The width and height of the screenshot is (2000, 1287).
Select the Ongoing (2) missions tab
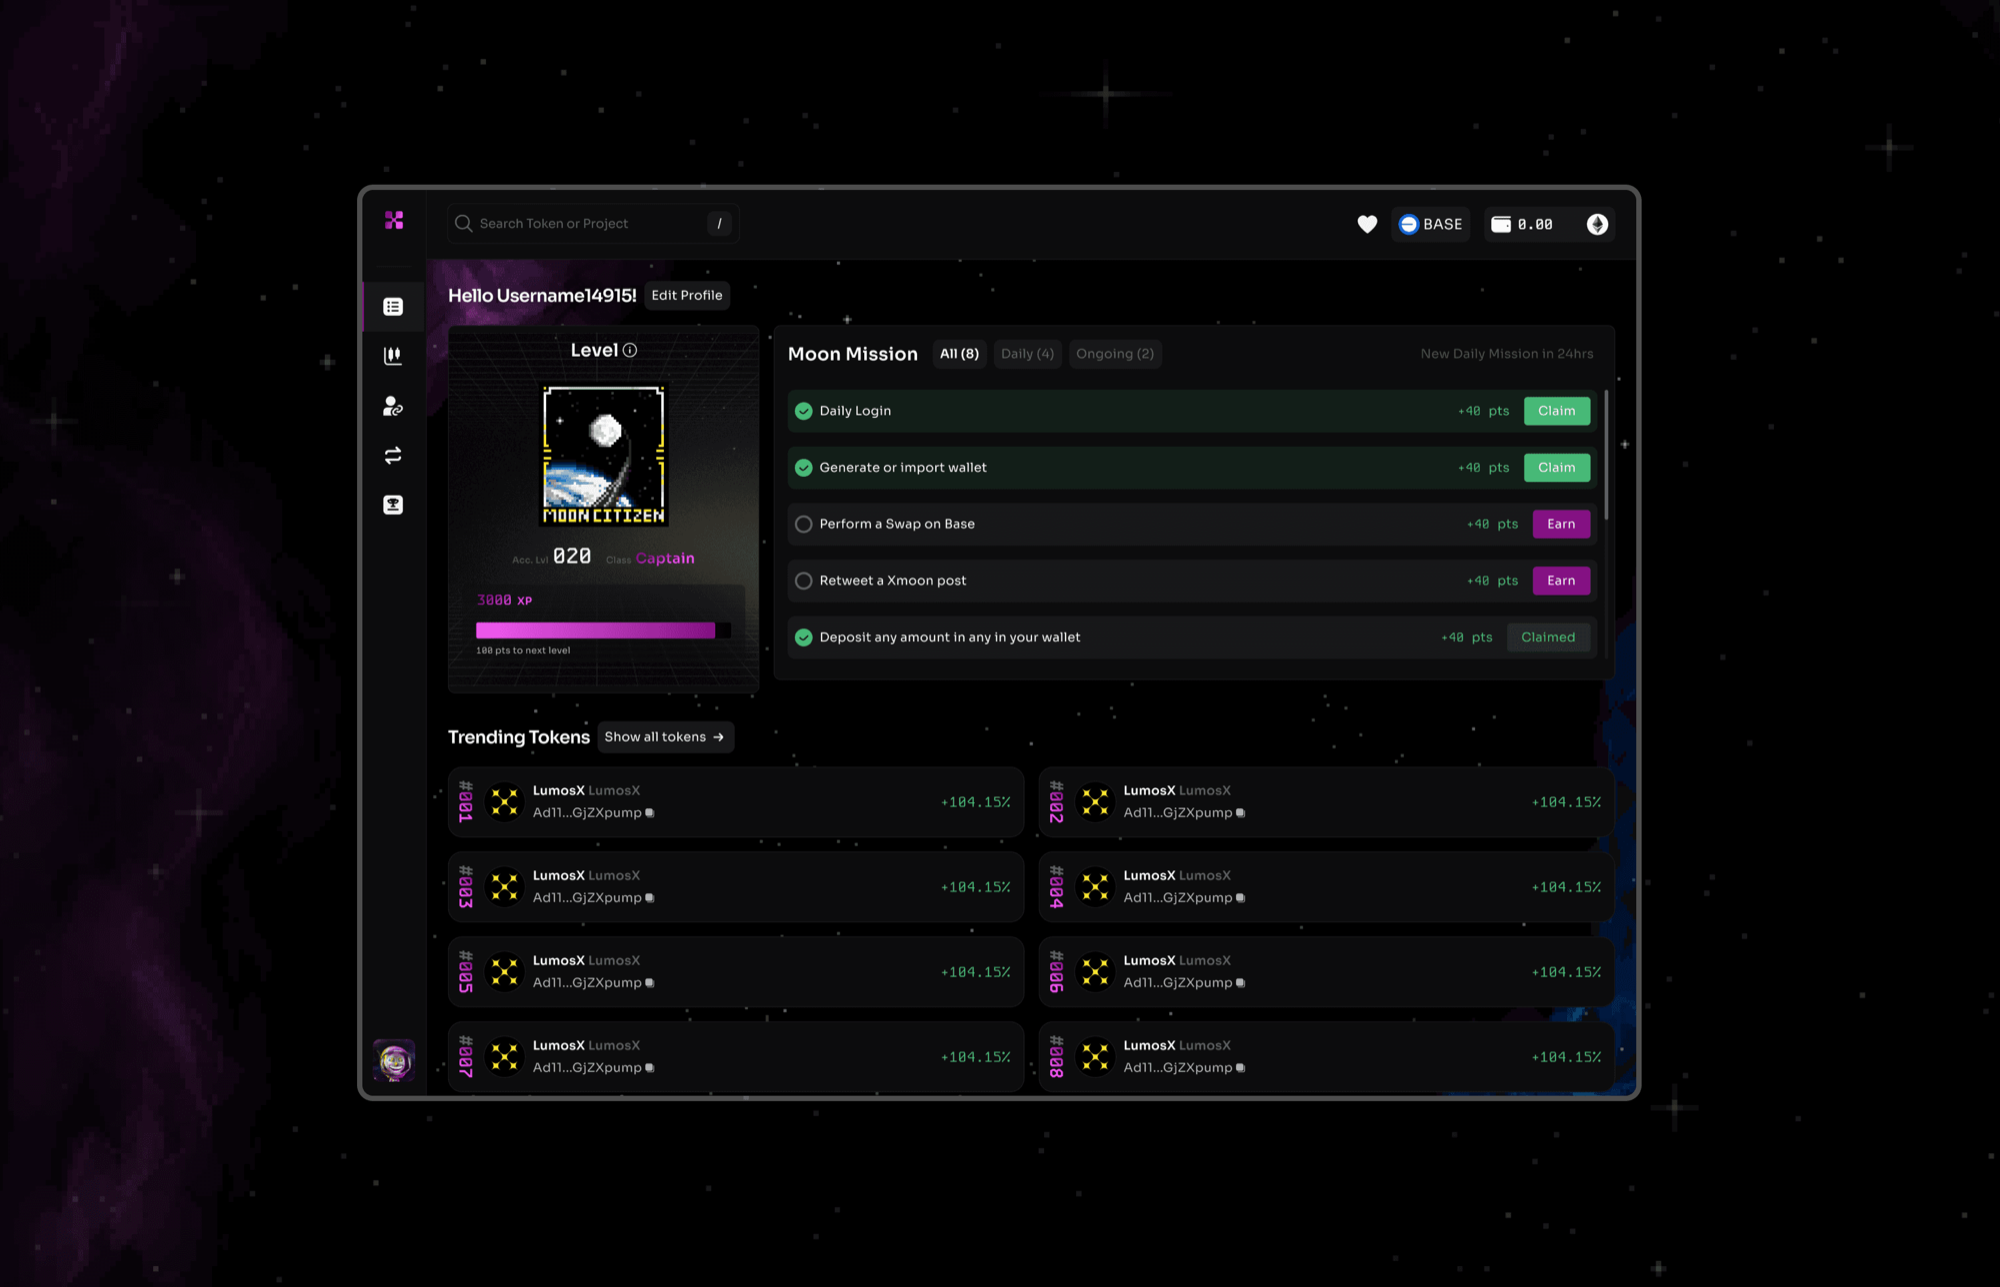(x=1115, y=354)
